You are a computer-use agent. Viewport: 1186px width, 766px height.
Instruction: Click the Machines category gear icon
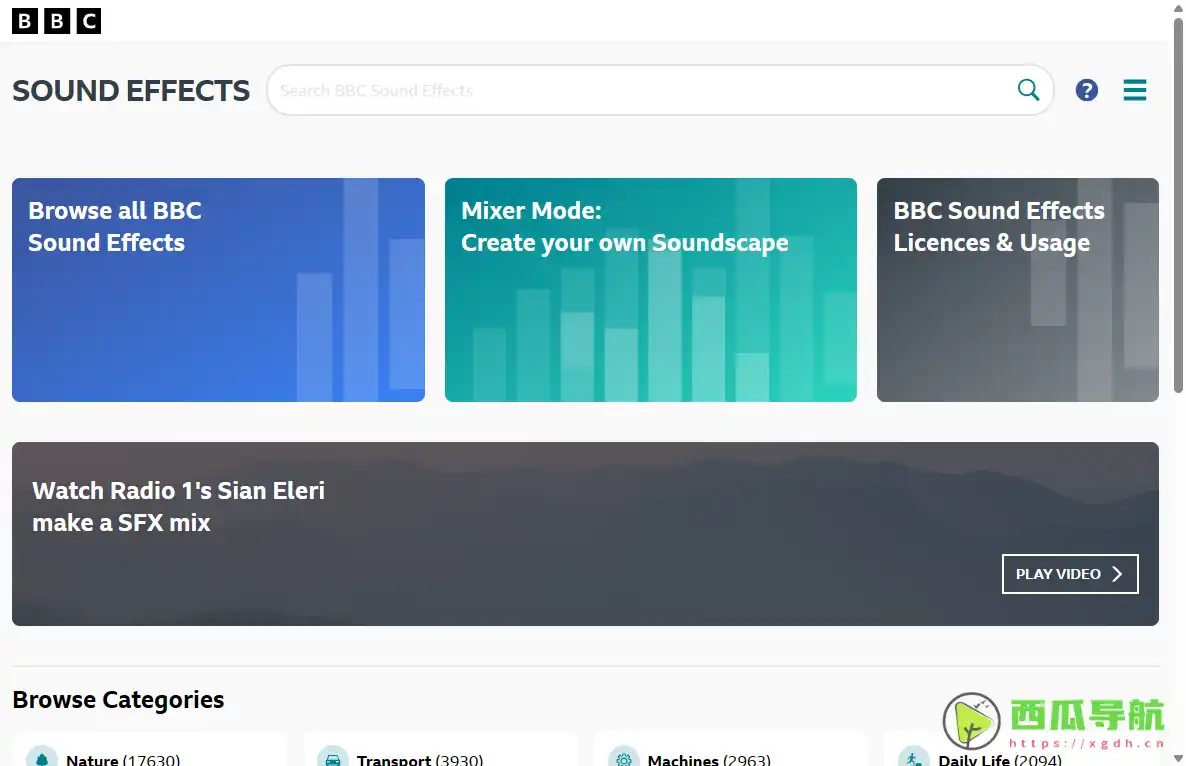tap(623, 758)
